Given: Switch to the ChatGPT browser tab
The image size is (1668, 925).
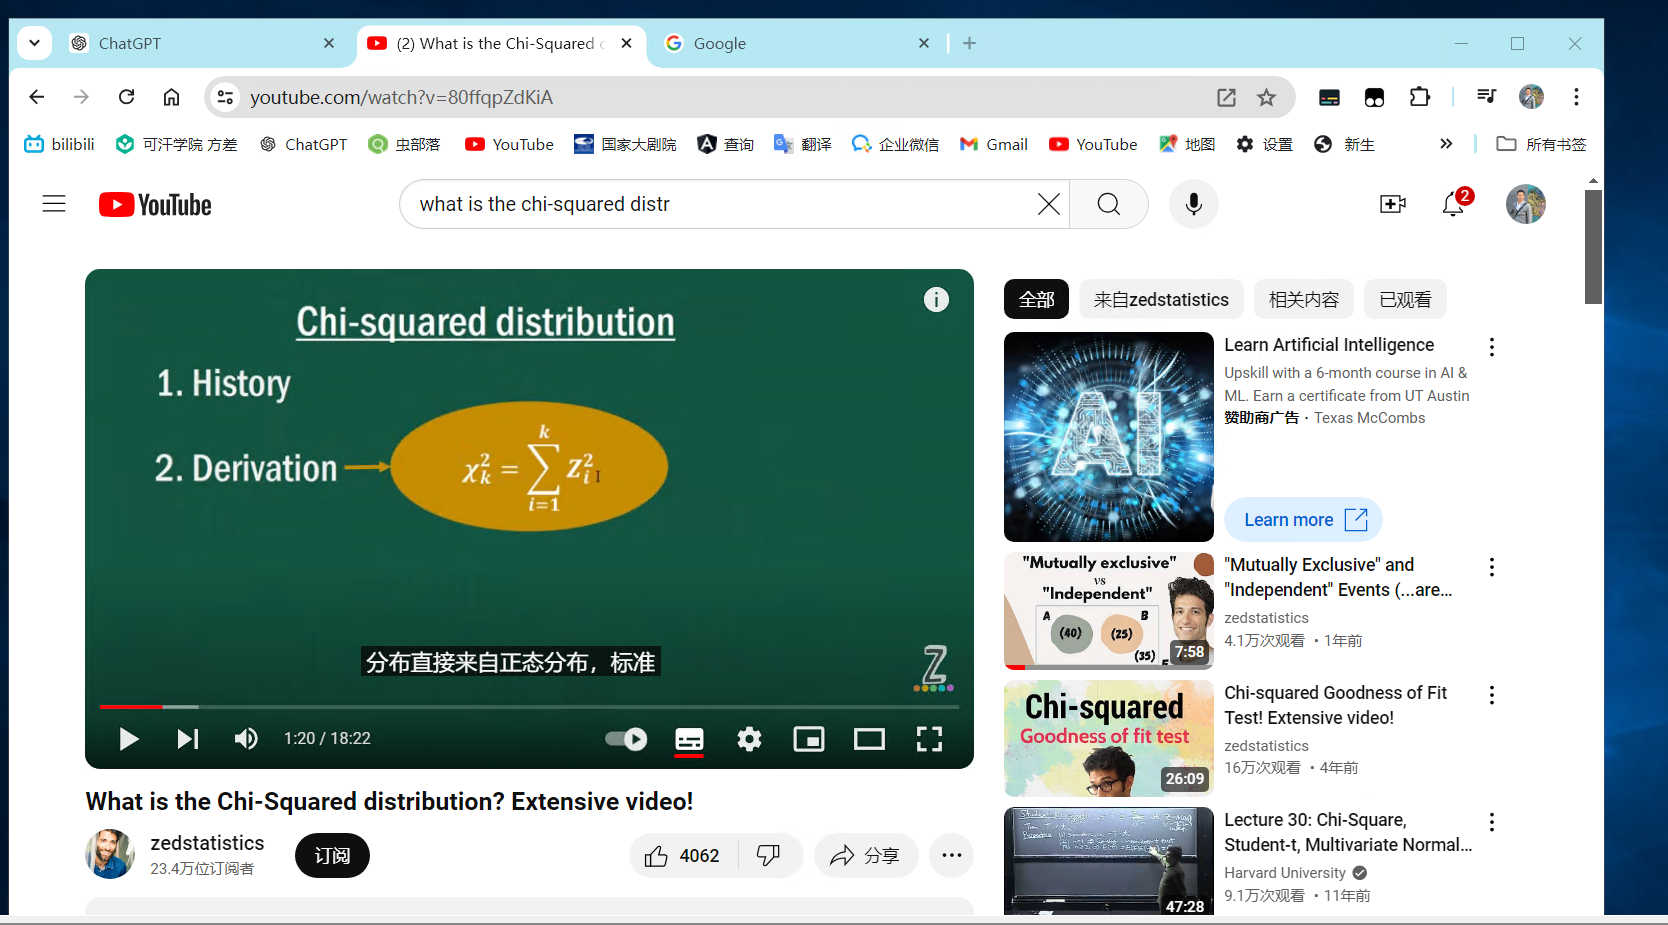Looking at the screenshot, I should [200, 43].
